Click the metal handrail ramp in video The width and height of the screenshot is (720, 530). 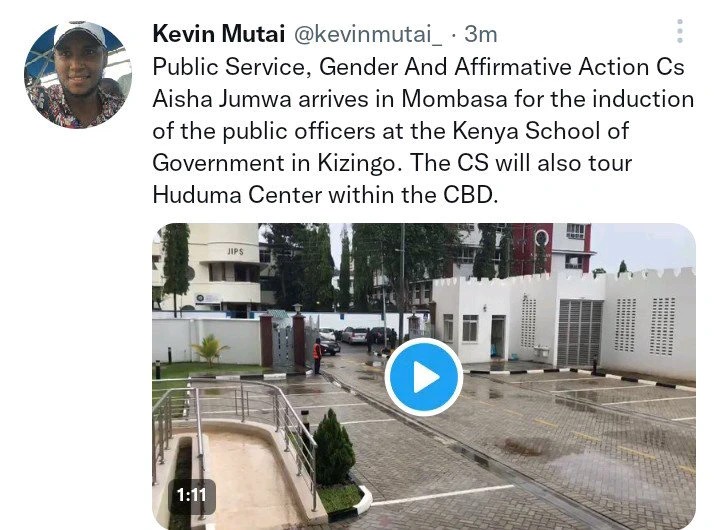click(x=234, y=432)
